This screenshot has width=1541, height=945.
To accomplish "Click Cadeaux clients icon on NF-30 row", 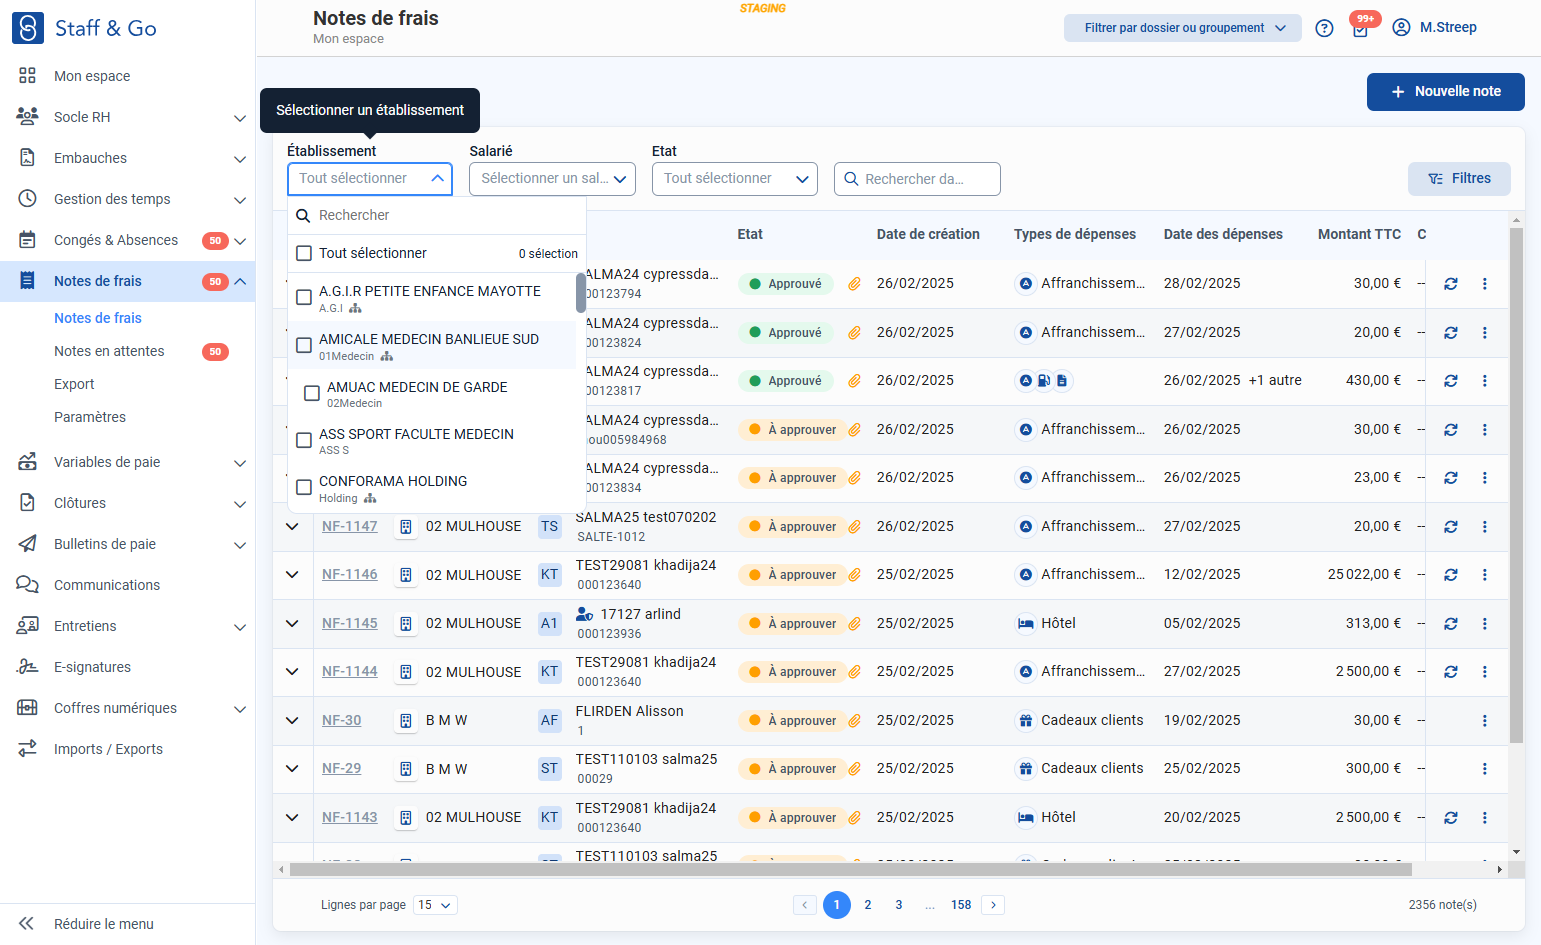I will coord(1025,721).
